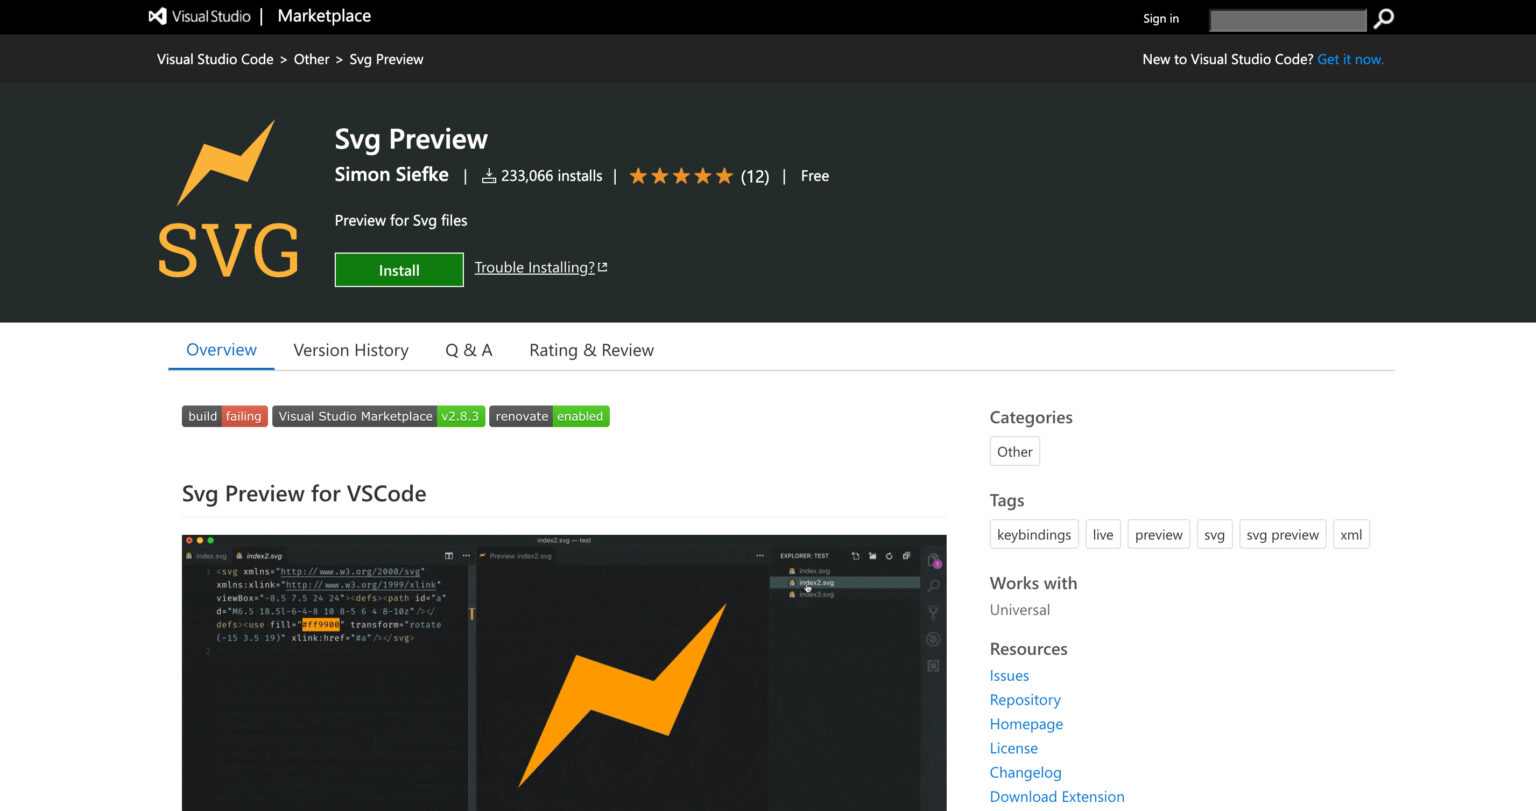Open the Rating & Review tab
Image resolution: width=1536 pixels, height=811 pixels.
591,350
